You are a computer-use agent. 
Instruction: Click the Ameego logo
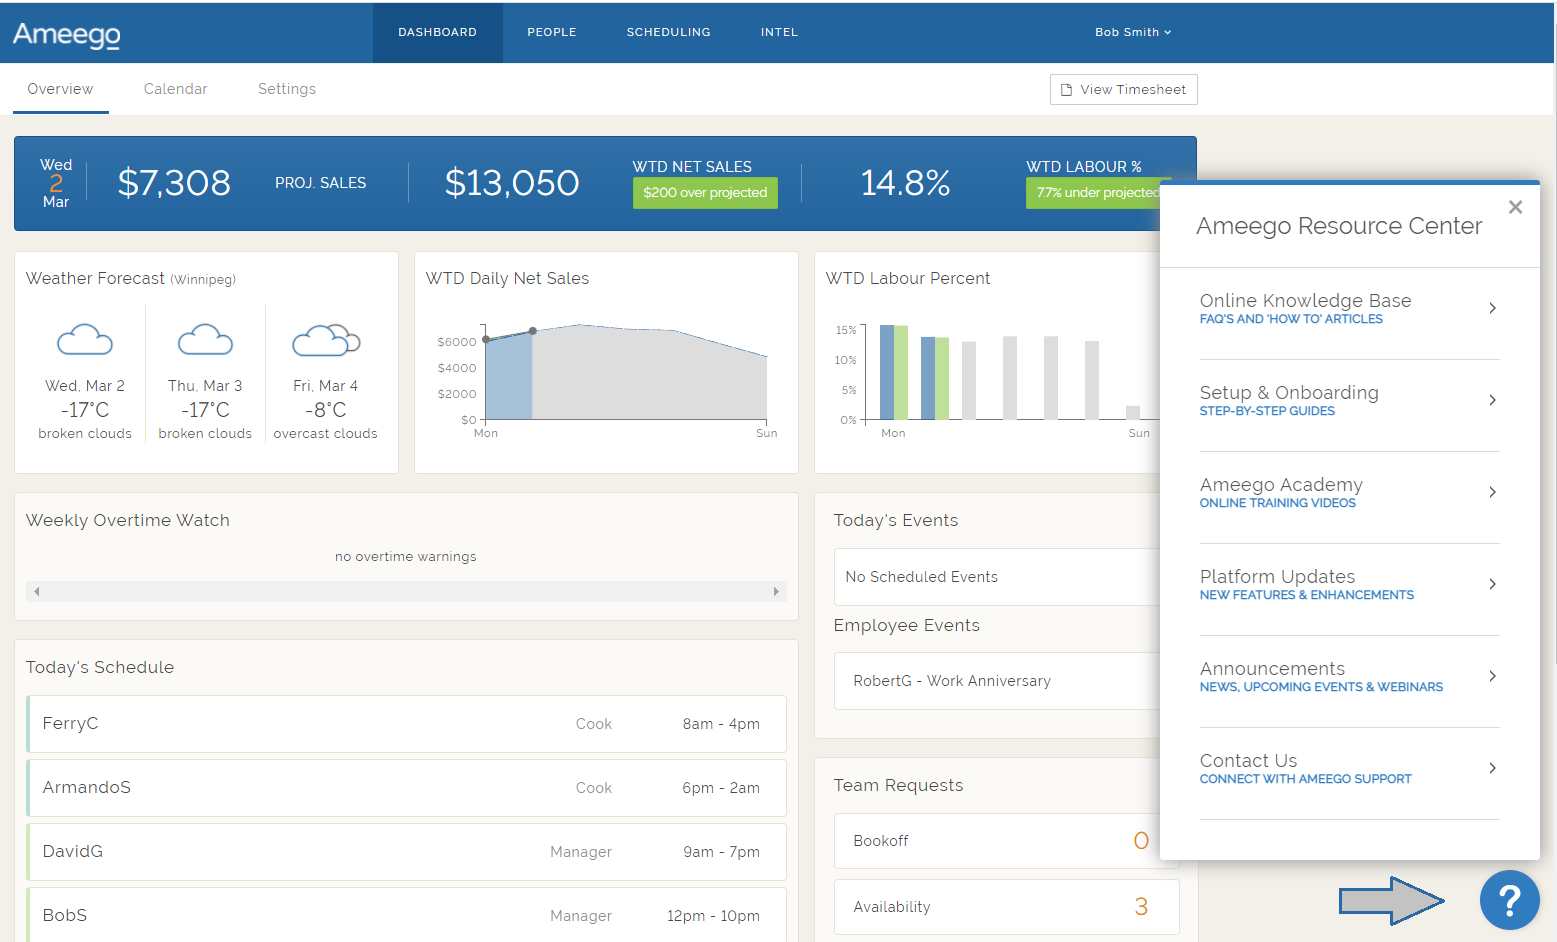67,34
